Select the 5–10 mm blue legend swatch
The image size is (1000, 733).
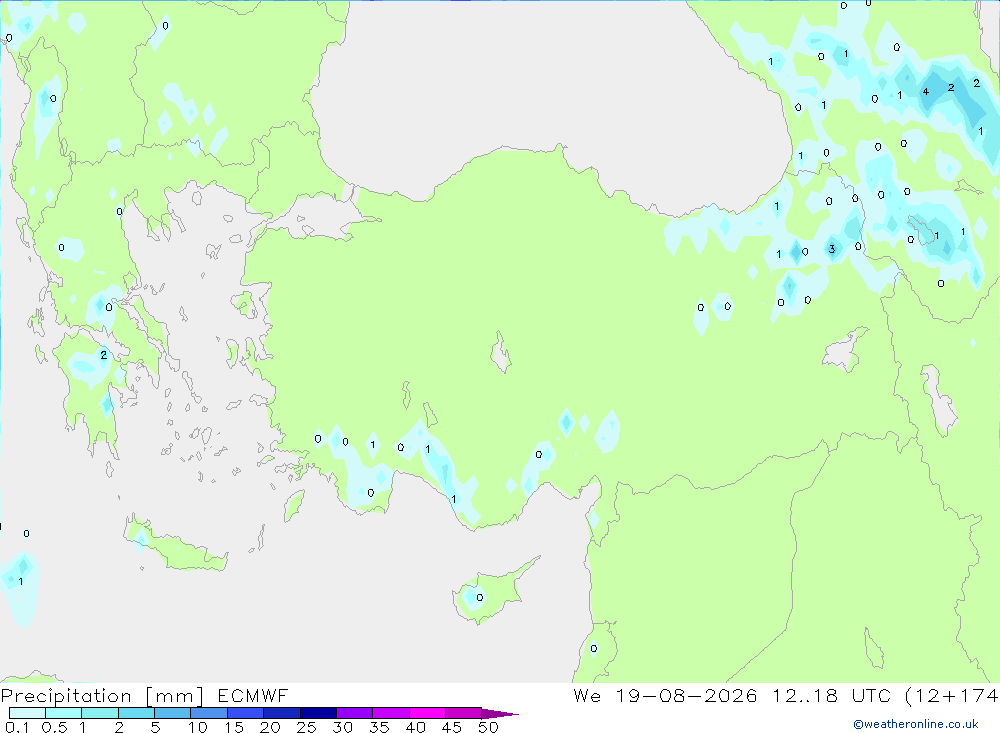click(172, 713)
